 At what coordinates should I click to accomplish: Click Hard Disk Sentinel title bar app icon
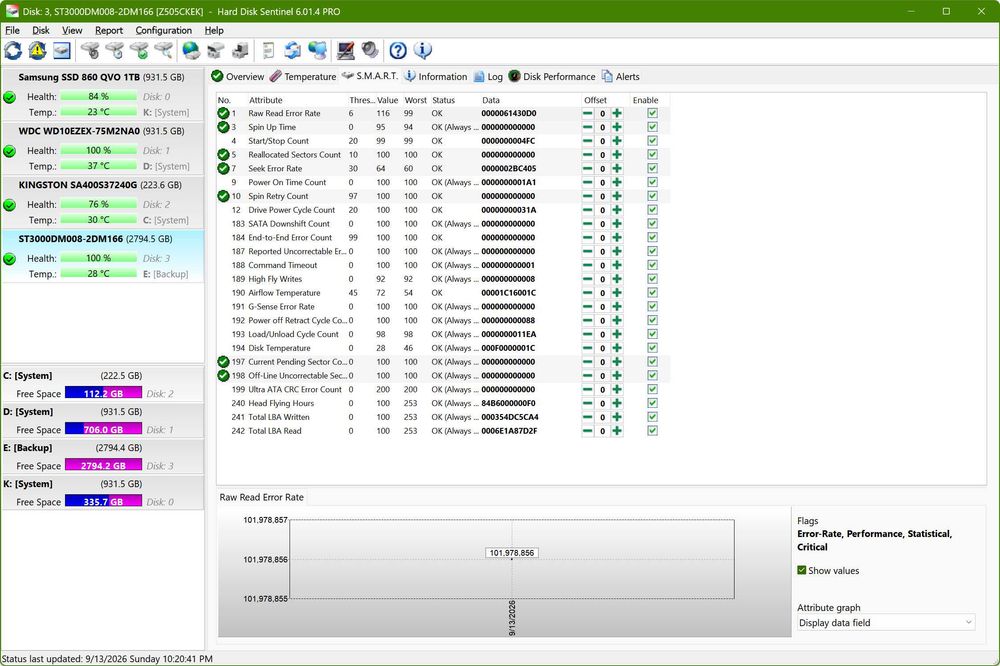12,11
